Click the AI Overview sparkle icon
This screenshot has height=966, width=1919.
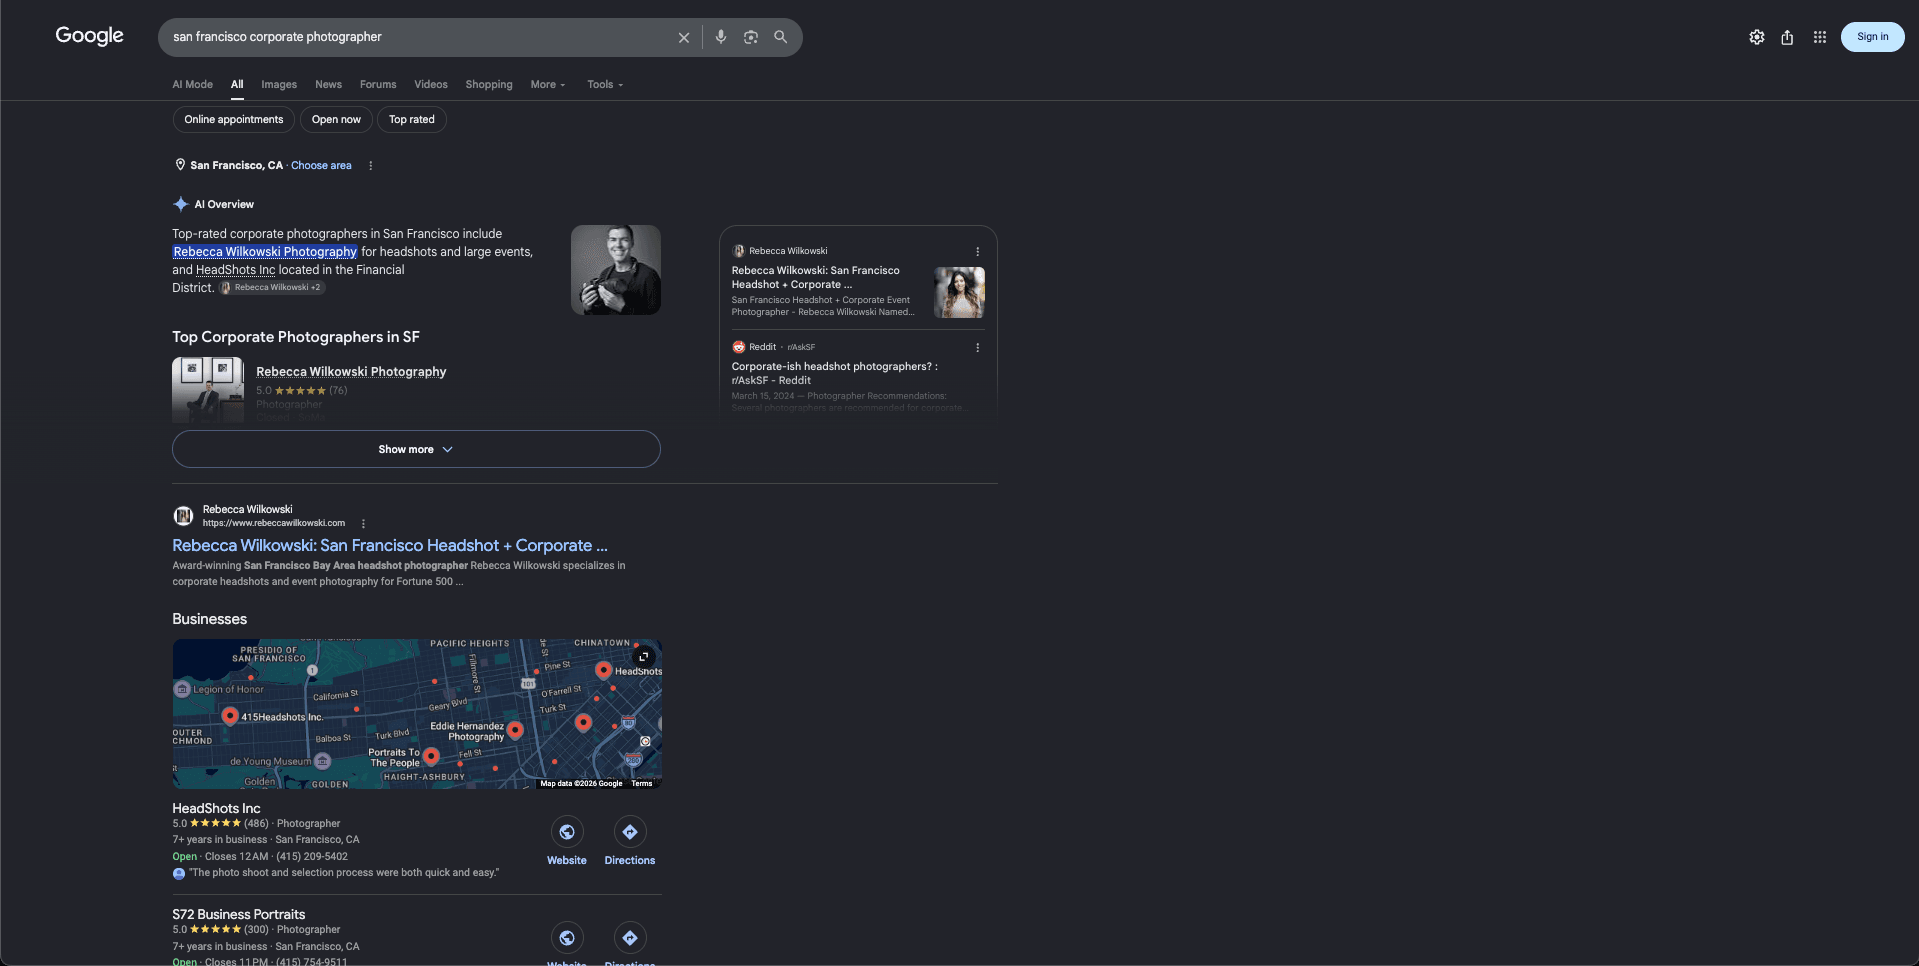point(181,204)
